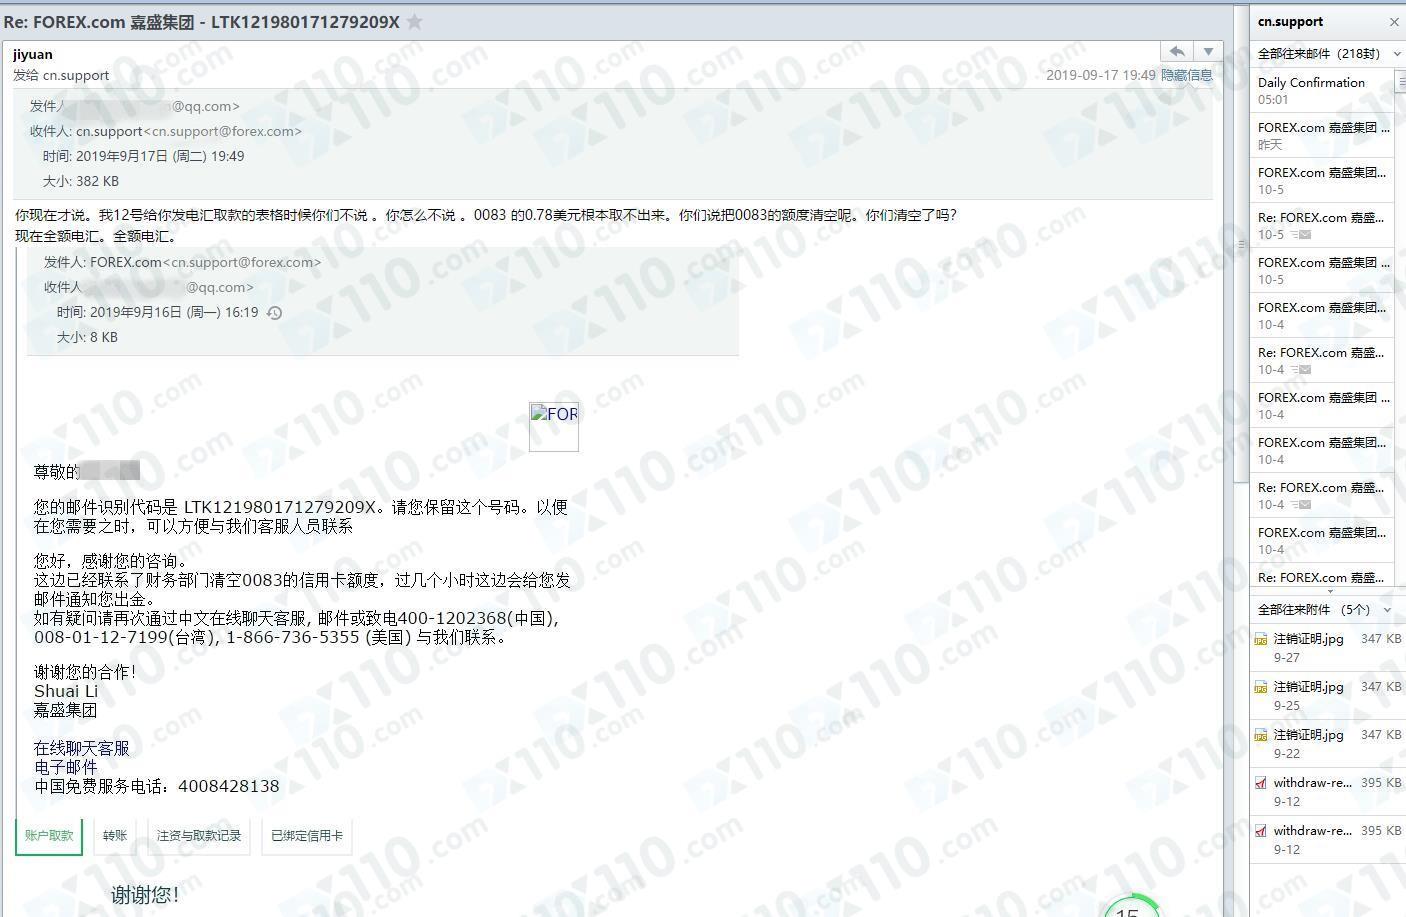
Task: Click the broken FOREX logo image
Action: (x=554, y=427)
